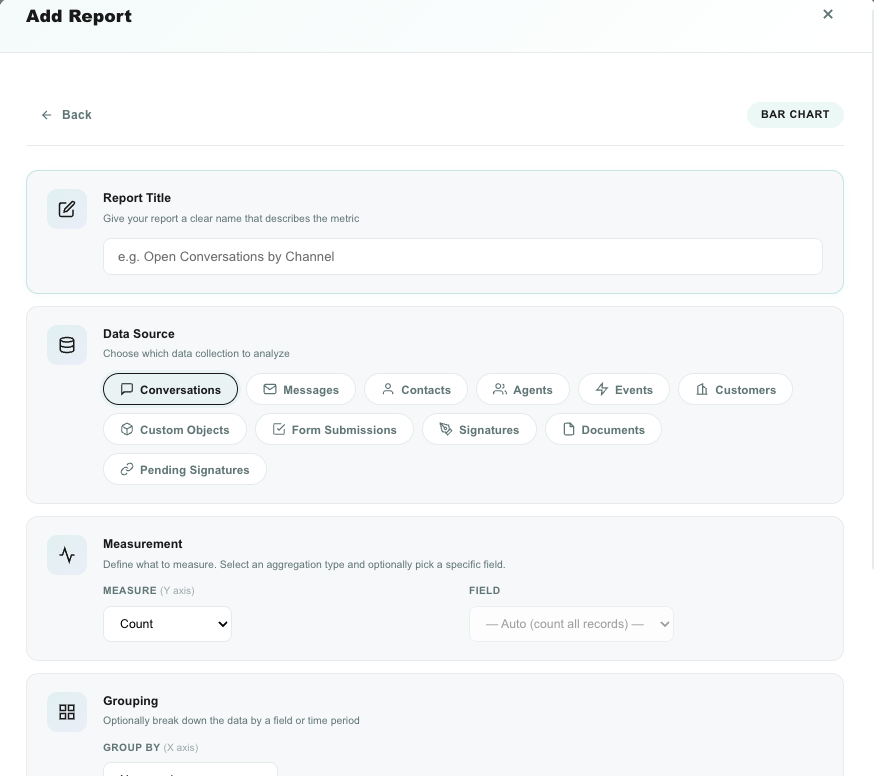Close the Add Report dialog
This screenshot has height=776, width=874.
pos(828,14)
